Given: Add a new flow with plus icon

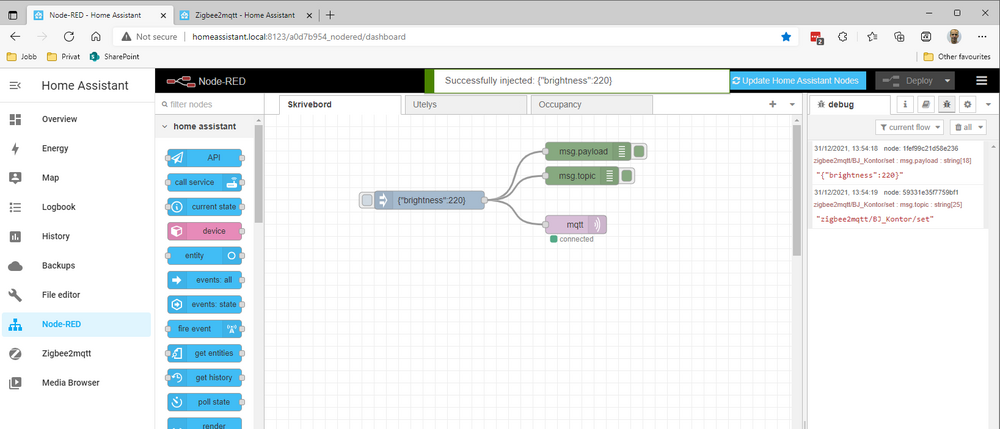Looking at the screenshot, I should click(x=772, y=104).
